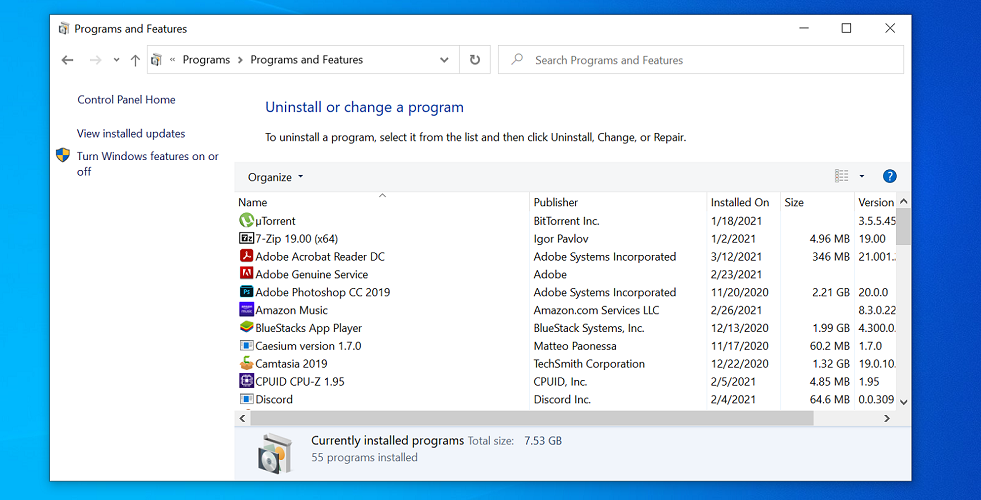
Task: Click the vertical scrollbar down arrow
Action: [x=903, y=402]
